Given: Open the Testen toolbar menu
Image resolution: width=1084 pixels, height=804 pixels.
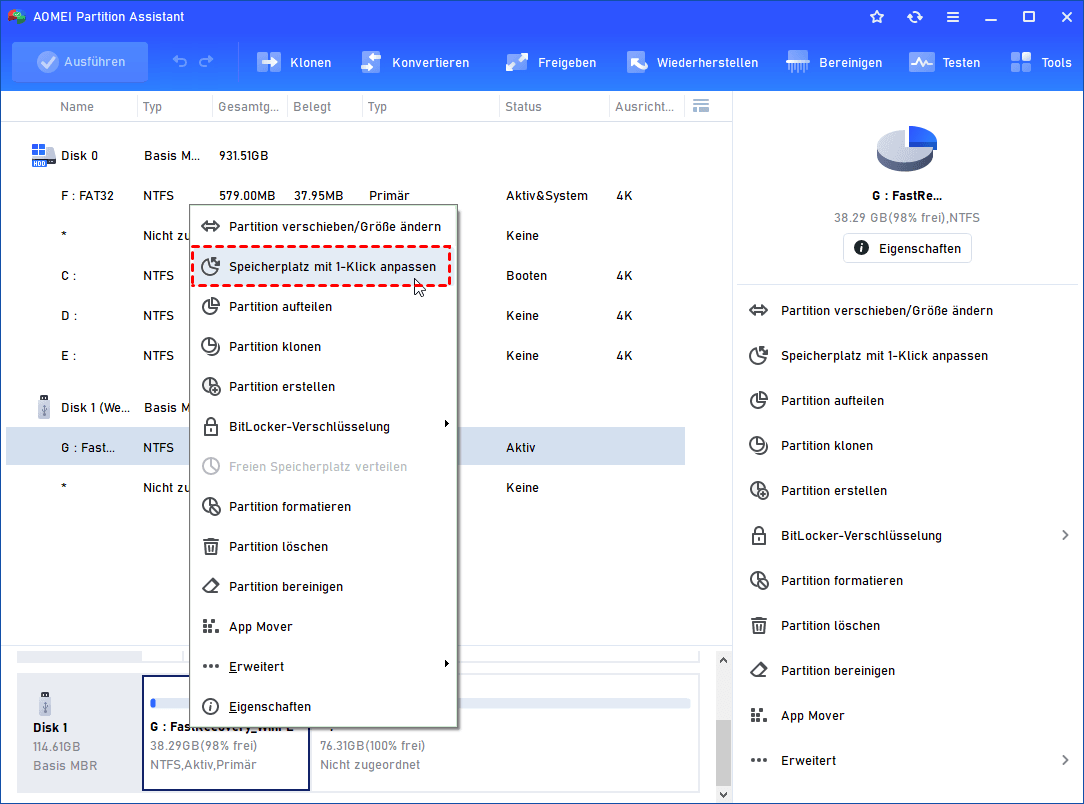Looking at the screenshot, I should point(944,62).
